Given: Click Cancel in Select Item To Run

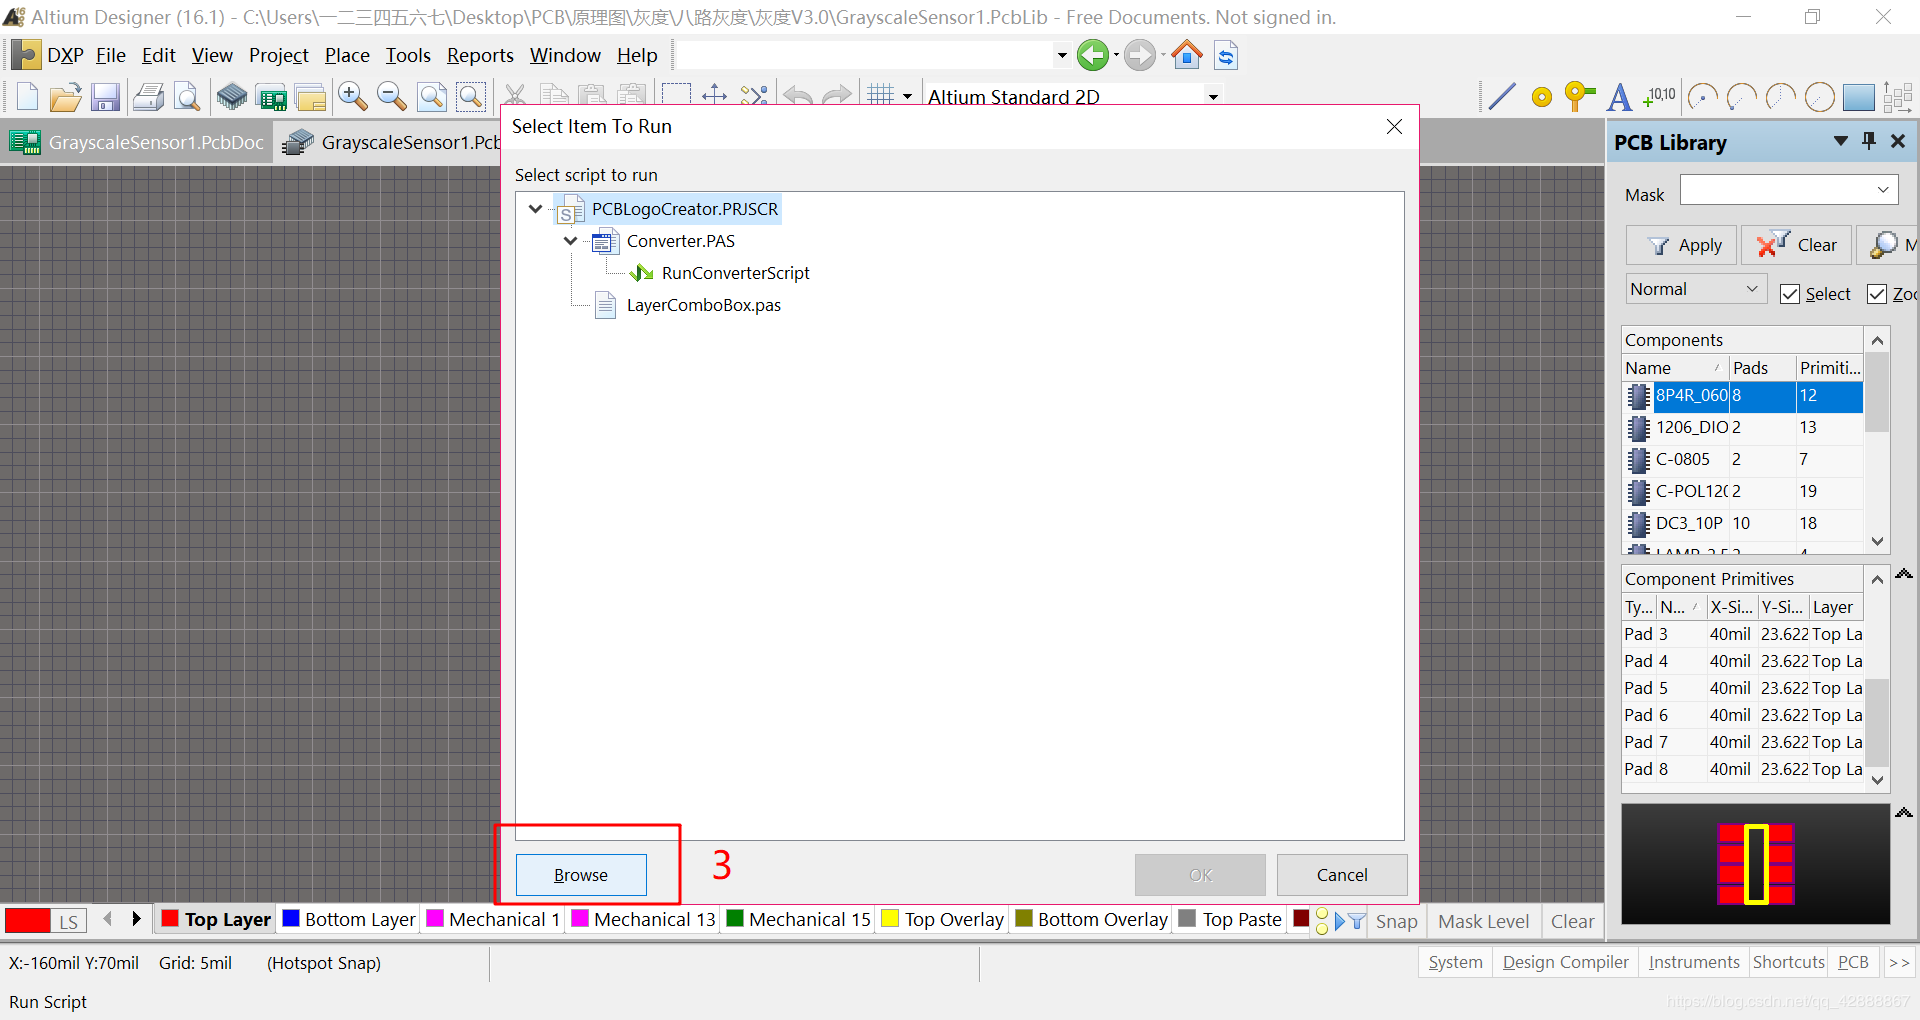Looking at the screenshot, I should (1342, 875).
